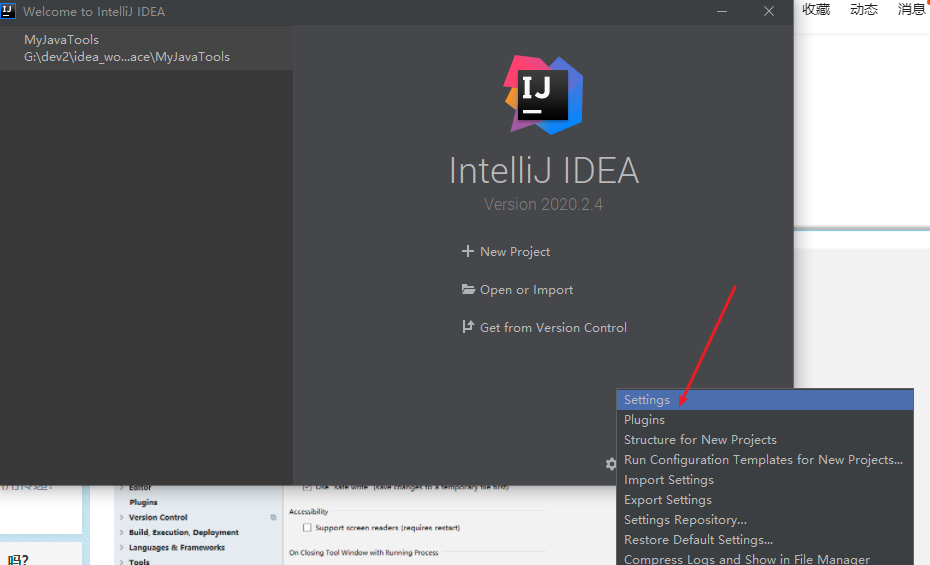Choose Import Settings from the popup menu

(765, 480)
